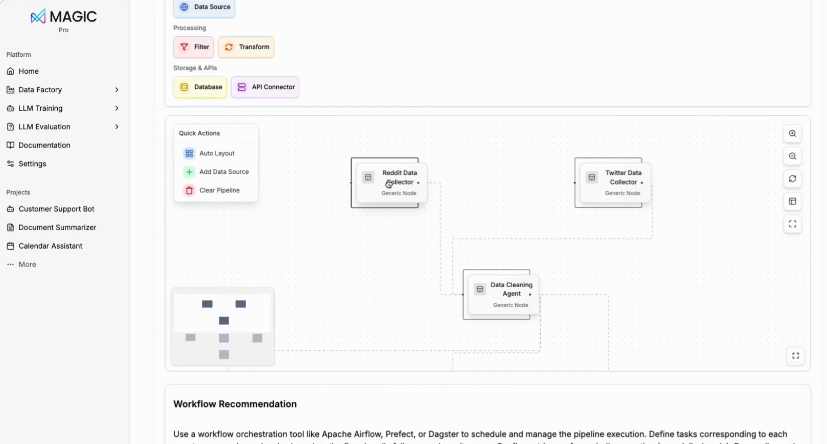Click the API Connector server icon

pyautogui.click(x=242, y=87)
